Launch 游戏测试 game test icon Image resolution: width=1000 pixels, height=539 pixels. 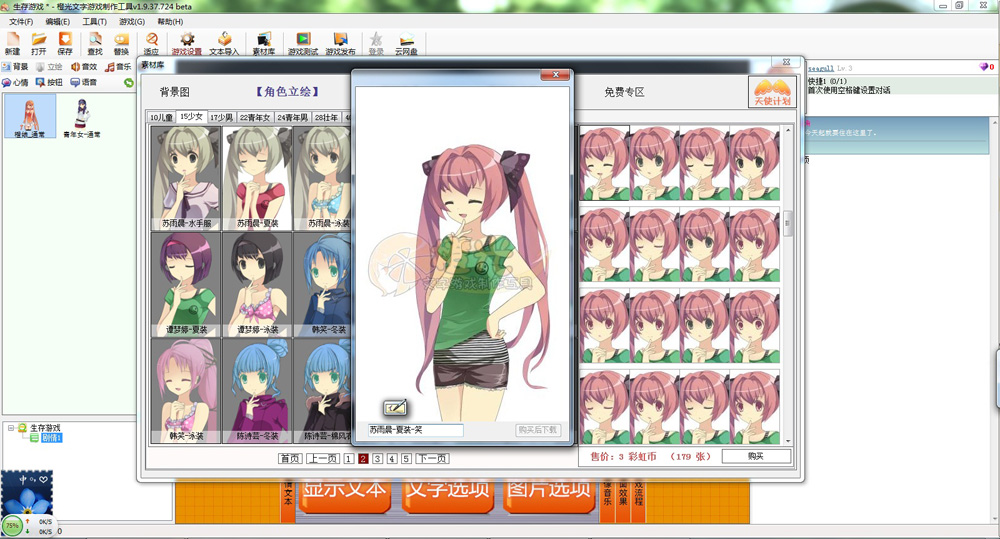pyautogui.click(x=303, y=40)
